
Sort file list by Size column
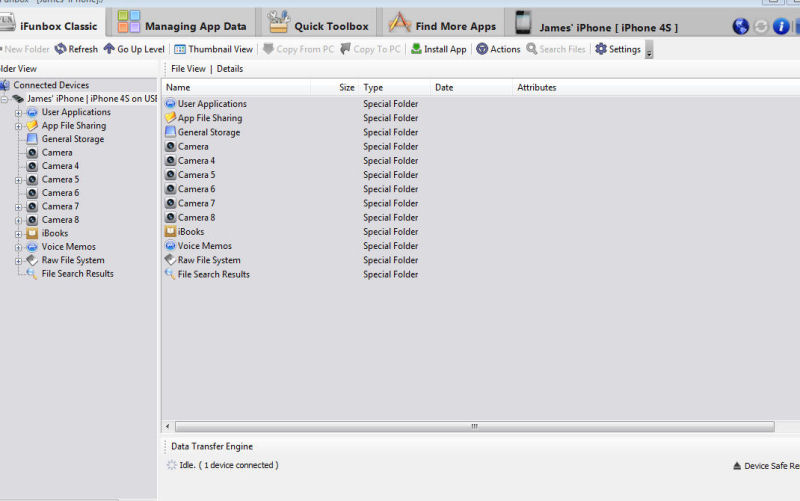[x=335, y=87]
